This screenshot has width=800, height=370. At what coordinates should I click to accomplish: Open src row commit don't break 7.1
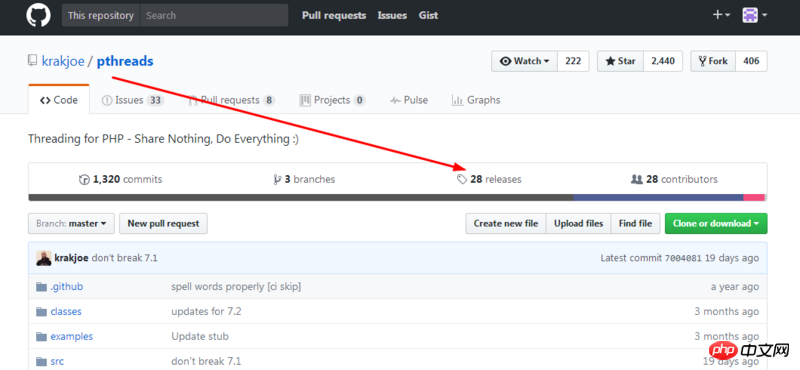coord(206,361)
